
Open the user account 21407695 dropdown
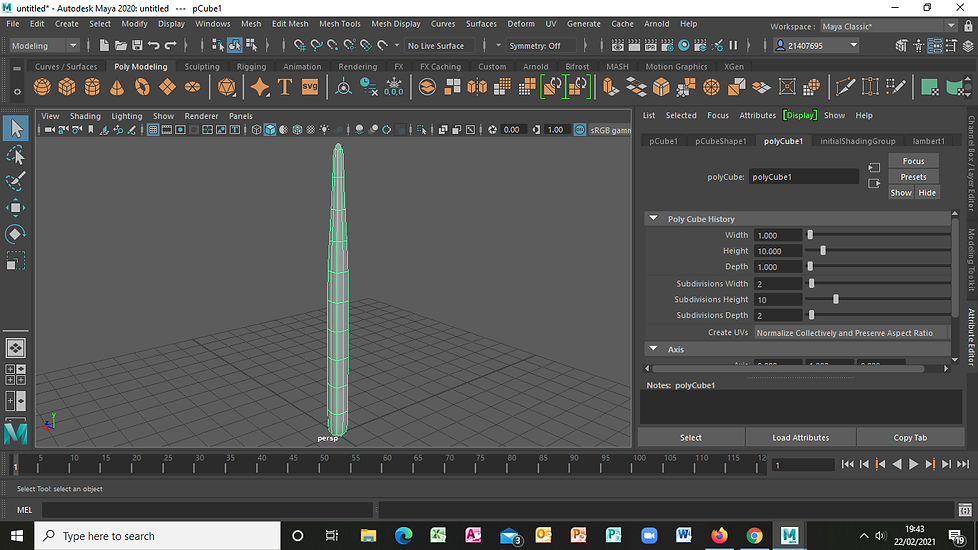(x=817, y=46)
